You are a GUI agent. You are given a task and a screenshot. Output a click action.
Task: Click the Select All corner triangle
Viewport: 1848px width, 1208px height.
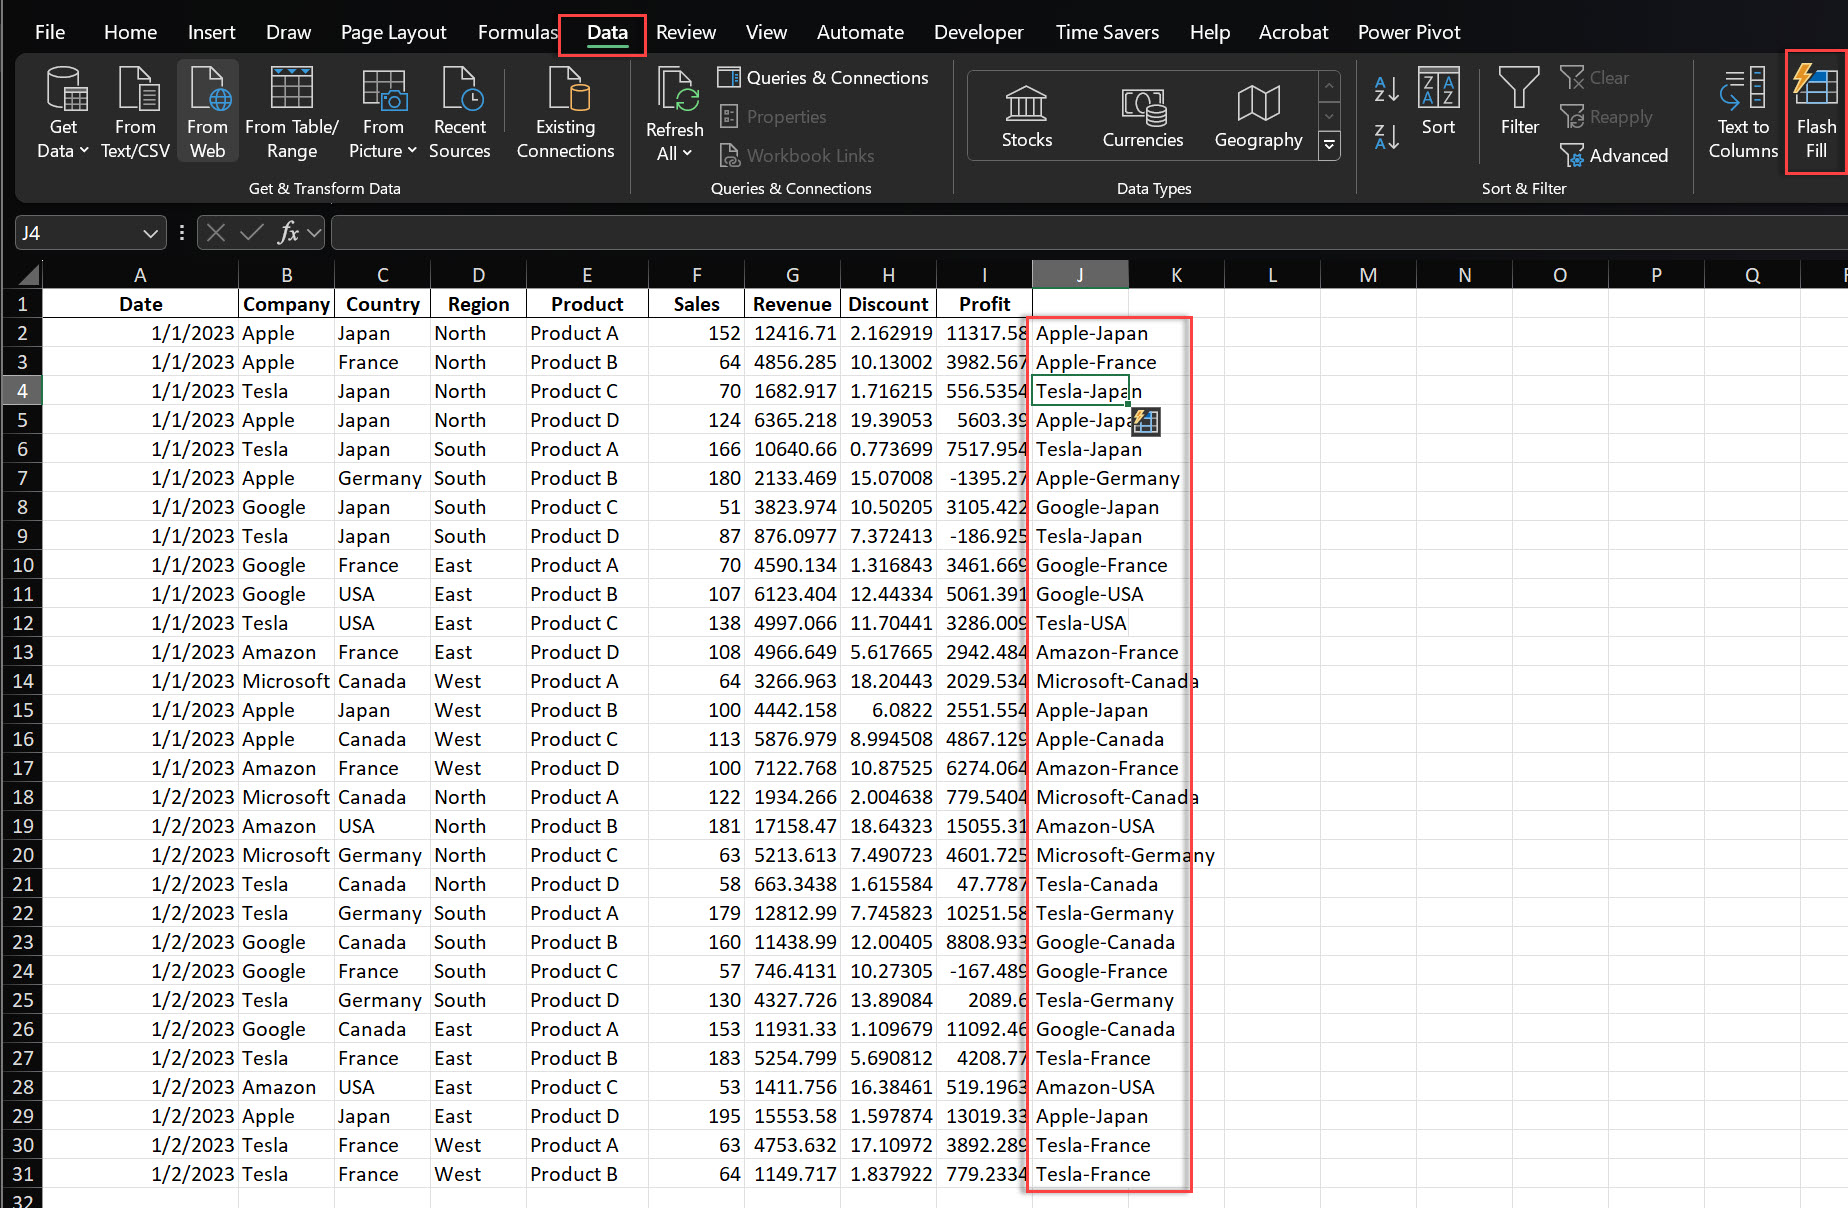point(28,274)
